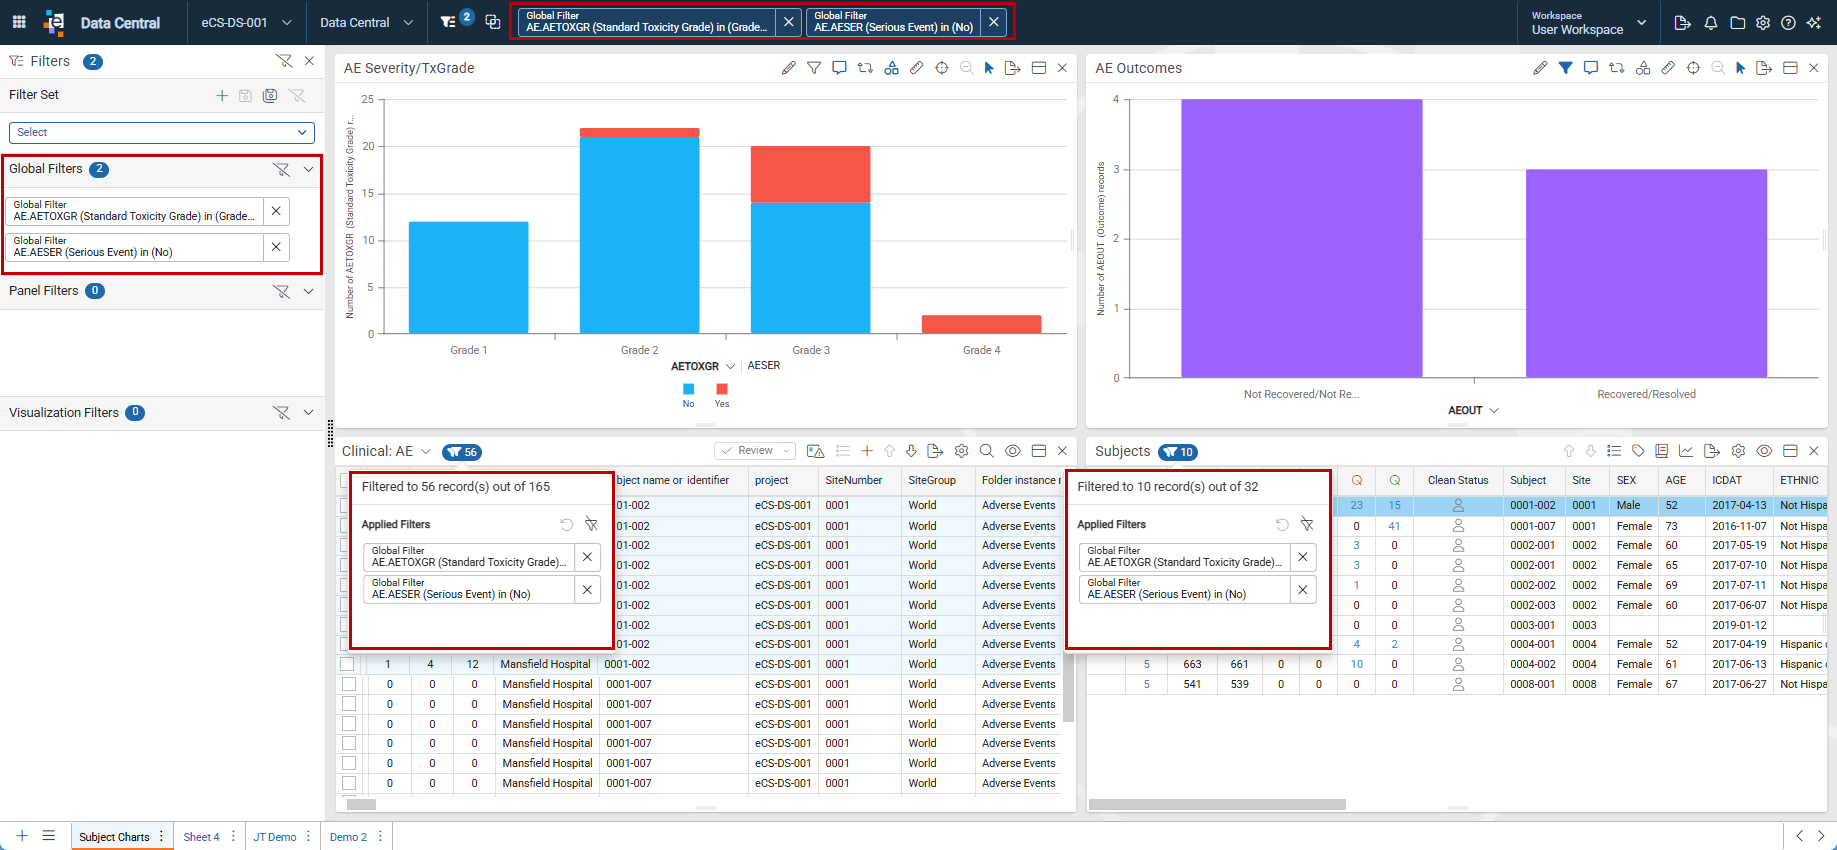
Task: Click the red Yes legend swatch under AESER
Action: click(x=722, y=389)
